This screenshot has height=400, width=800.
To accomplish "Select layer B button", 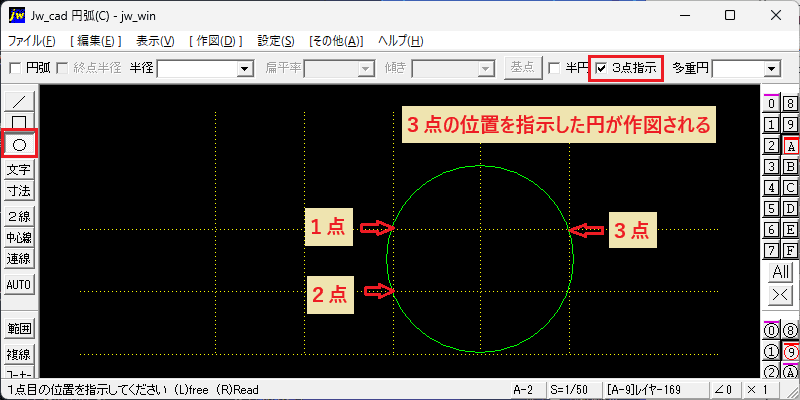I will [790, 166].
